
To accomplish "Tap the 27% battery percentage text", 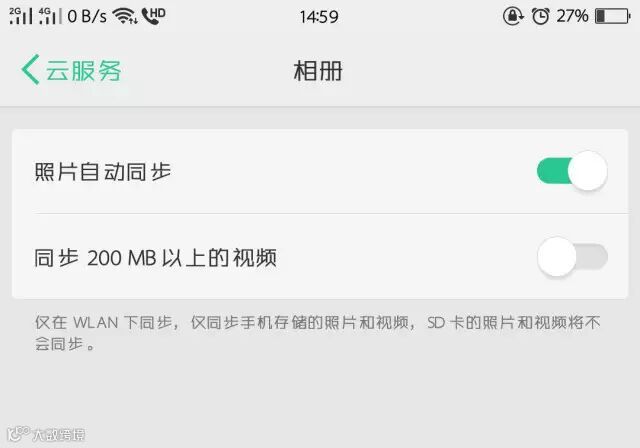I will pyautogui.click(x=572, y=16).
